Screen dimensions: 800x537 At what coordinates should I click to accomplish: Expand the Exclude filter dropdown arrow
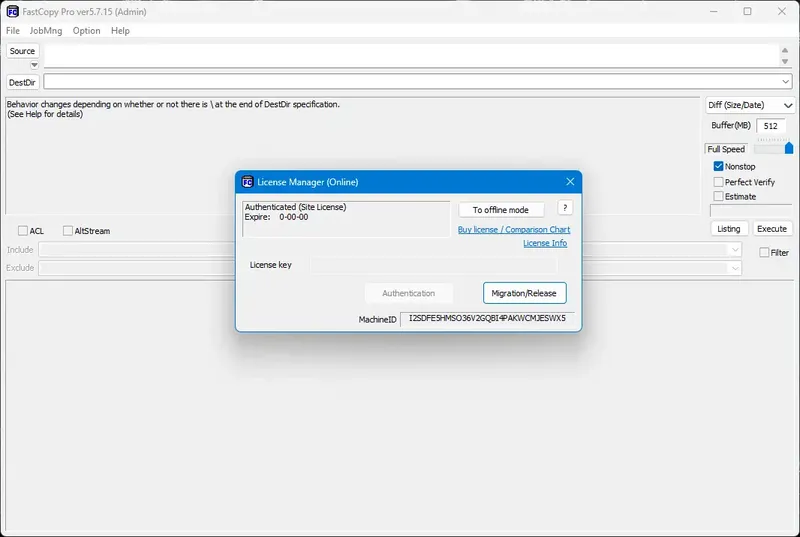[x=735, y=268]
